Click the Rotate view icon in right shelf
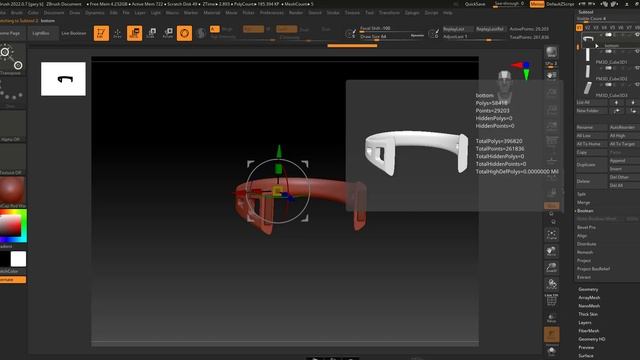 tap(551, 284)
